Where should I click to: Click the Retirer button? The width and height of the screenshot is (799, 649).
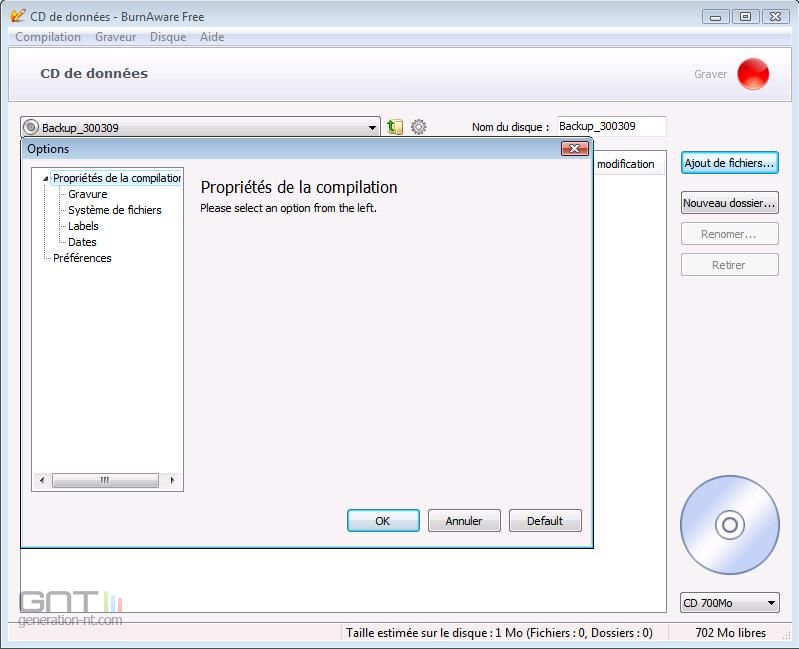[729, 265]
